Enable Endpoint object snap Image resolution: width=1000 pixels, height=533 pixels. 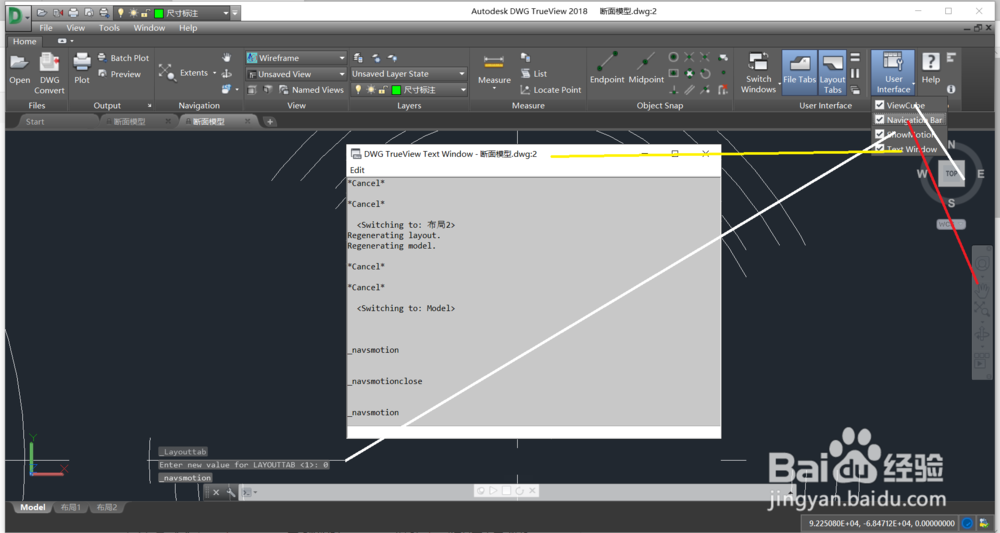coord(607,68)
